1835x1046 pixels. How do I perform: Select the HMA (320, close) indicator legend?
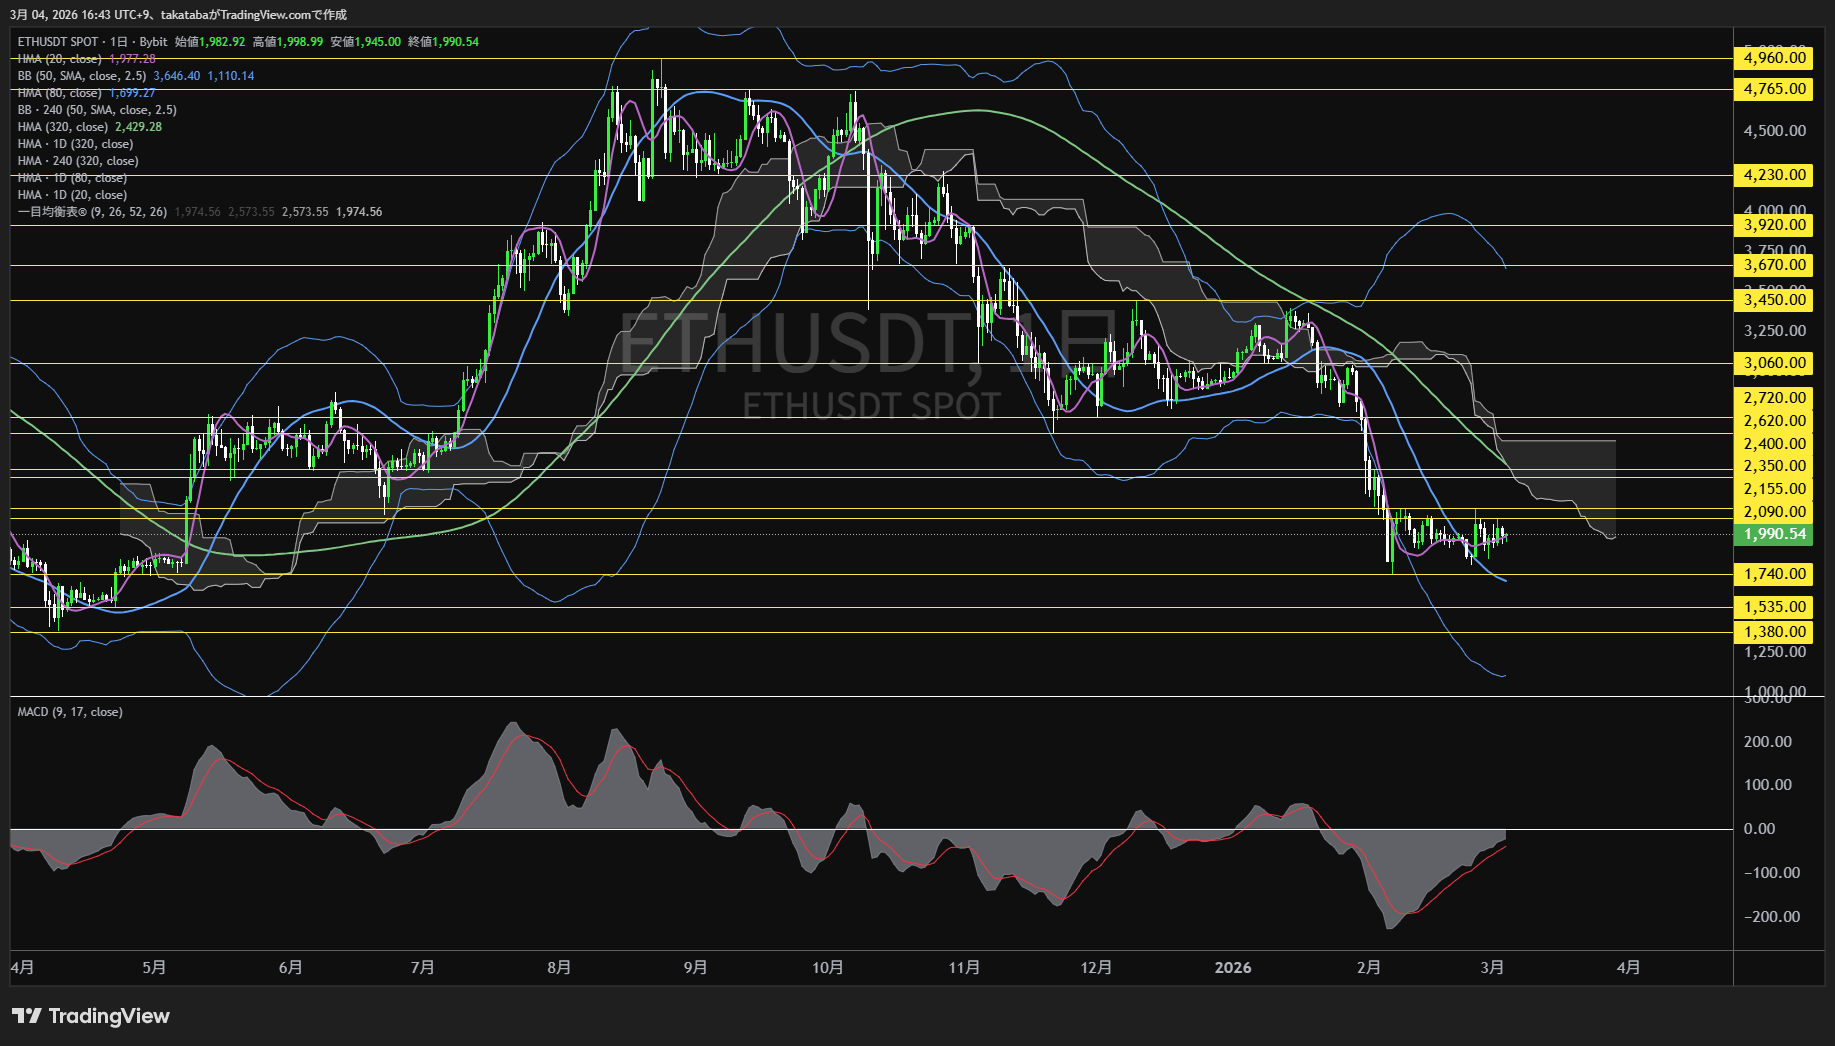pos(62,127)
